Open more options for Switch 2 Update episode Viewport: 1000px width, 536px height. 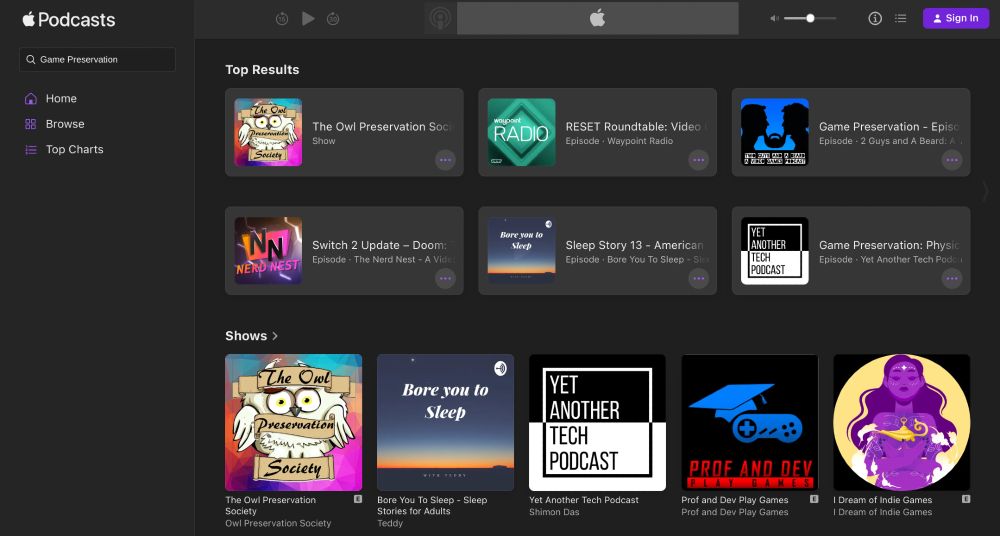pyautogui.click(x=445, y=278)
